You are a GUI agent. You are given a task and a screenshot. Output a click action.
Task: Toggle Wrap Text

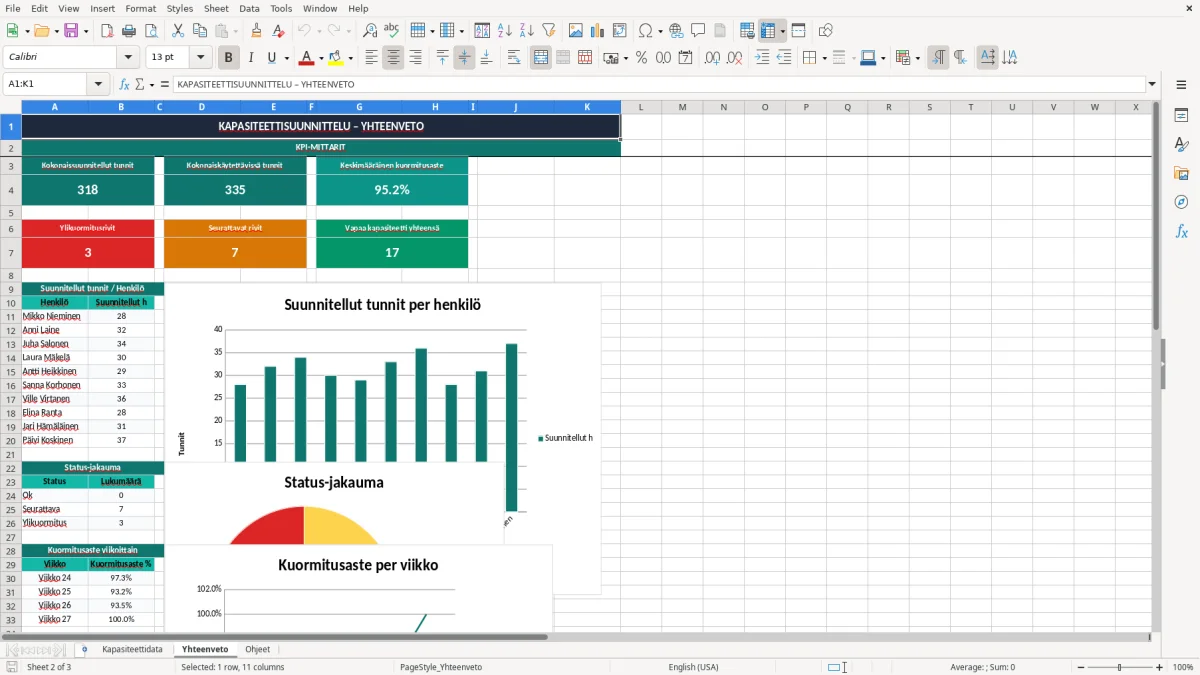point(514,58)
